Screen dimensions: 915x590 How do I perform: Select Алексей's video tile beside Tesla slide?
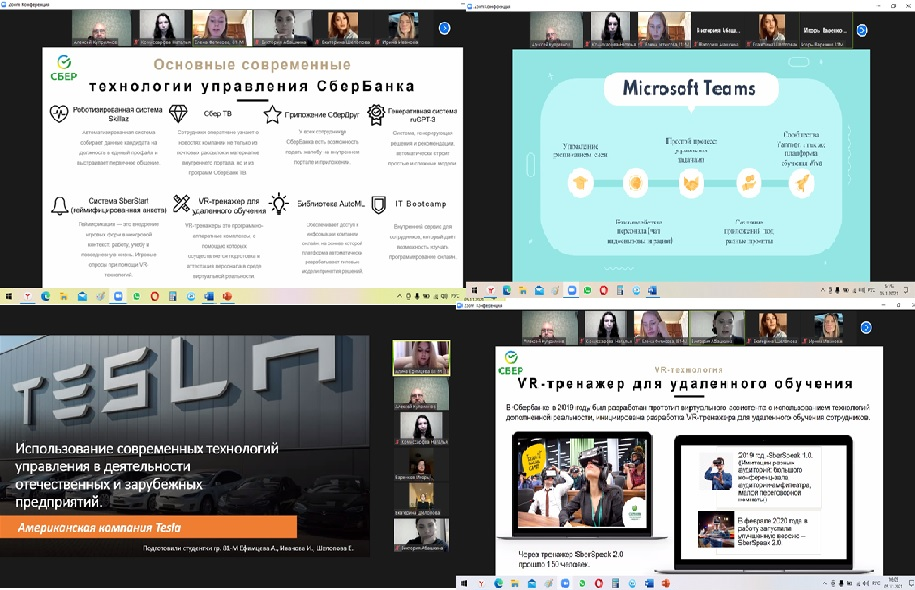420,406
